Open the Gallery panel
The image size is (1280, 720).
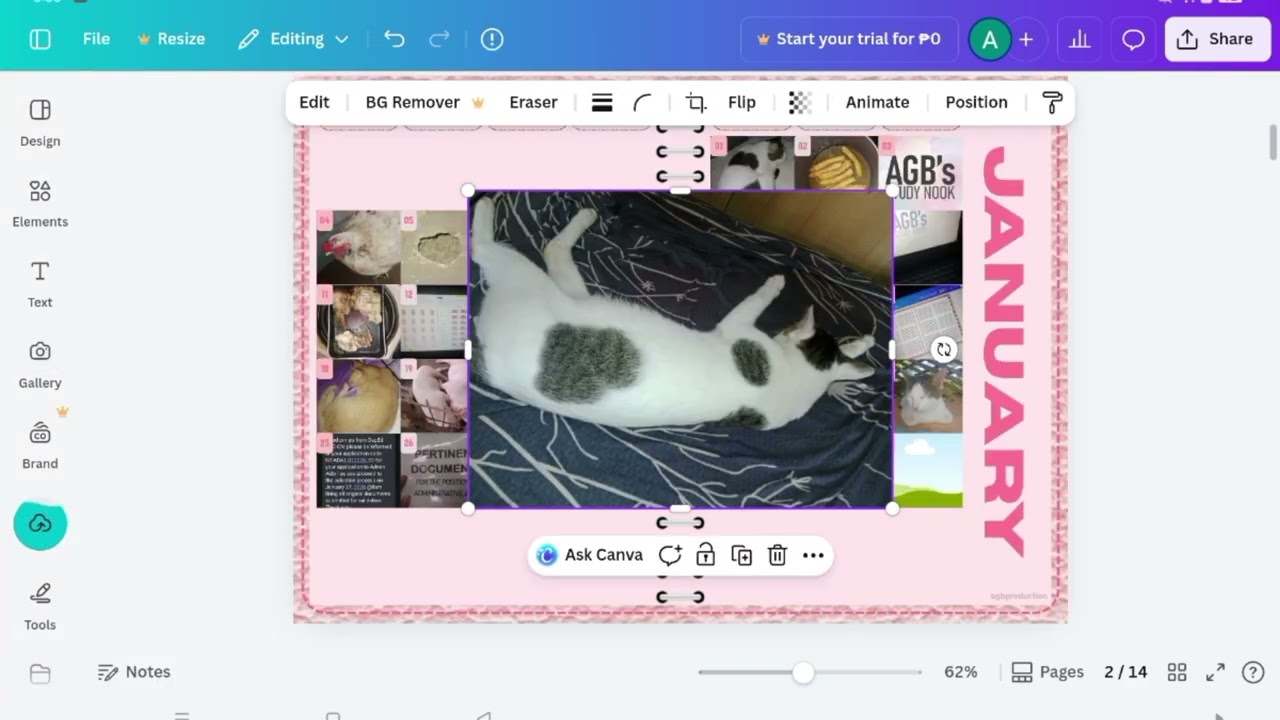click(x=40, y=364)
